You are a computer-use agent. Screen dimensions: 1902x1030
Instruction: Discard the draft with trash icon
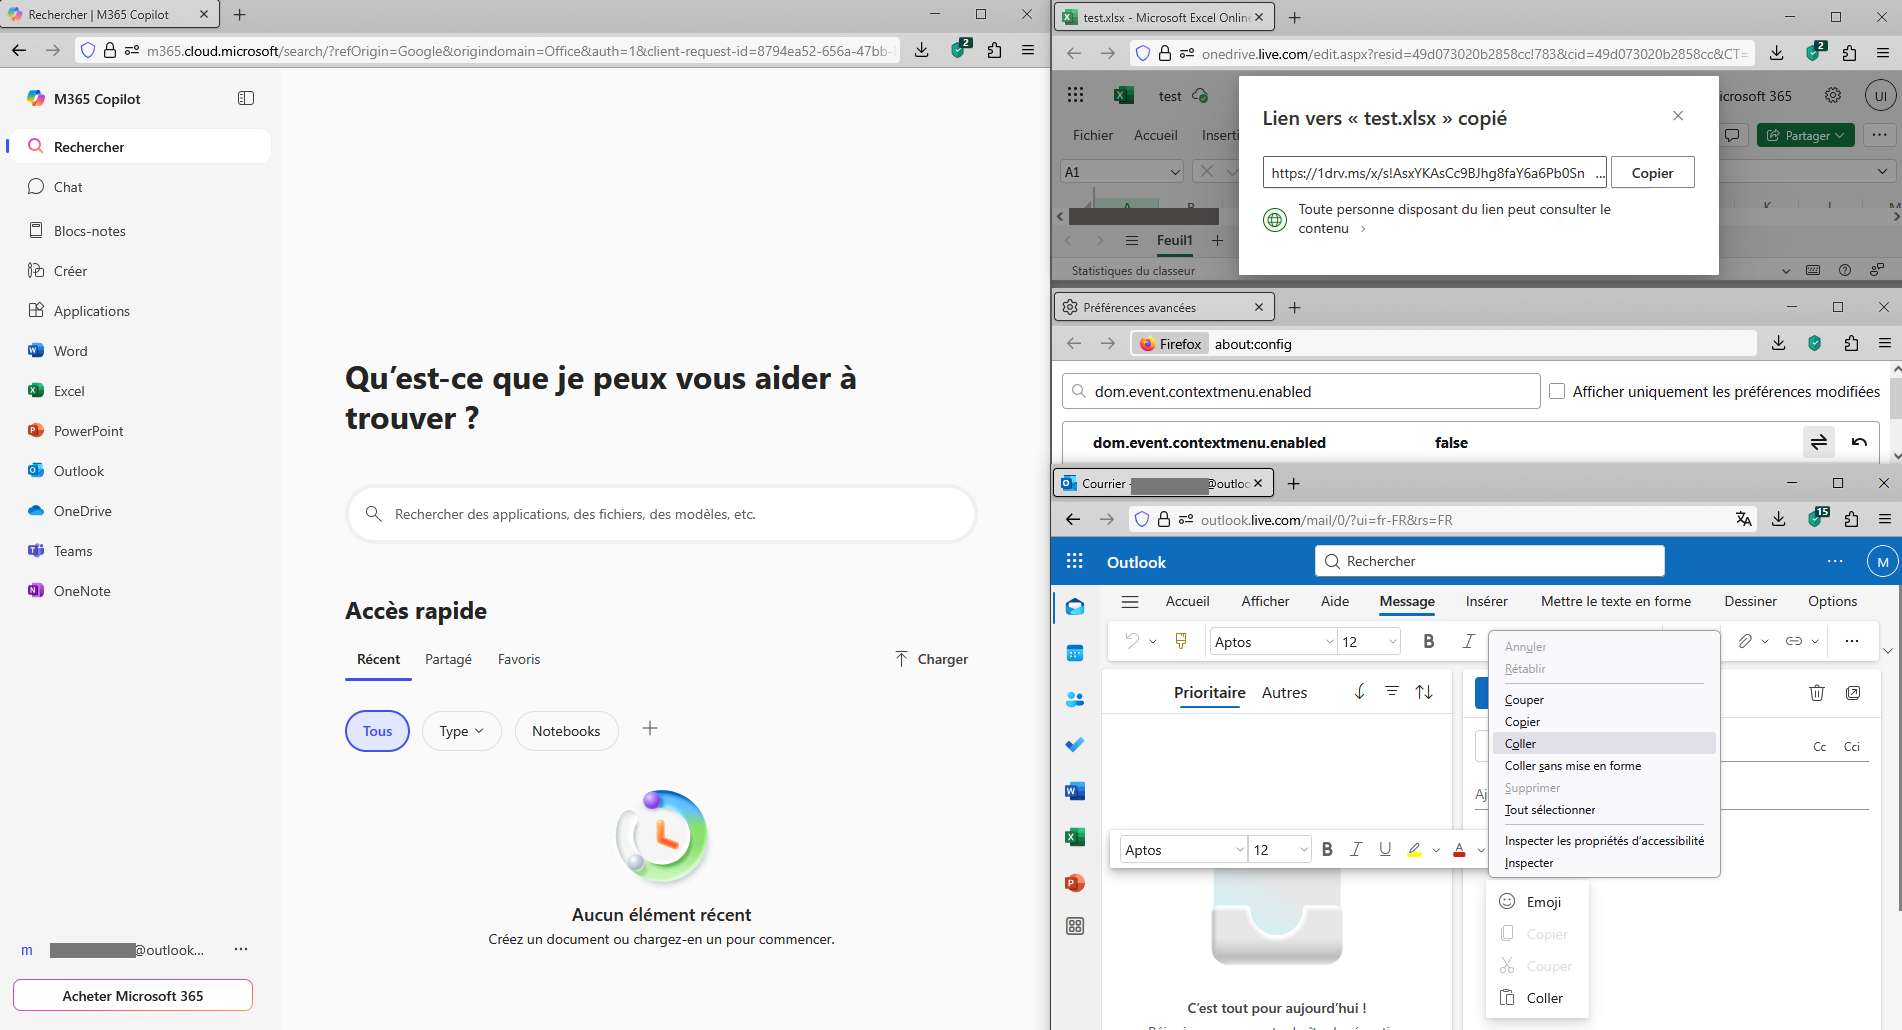[1817, 693]
